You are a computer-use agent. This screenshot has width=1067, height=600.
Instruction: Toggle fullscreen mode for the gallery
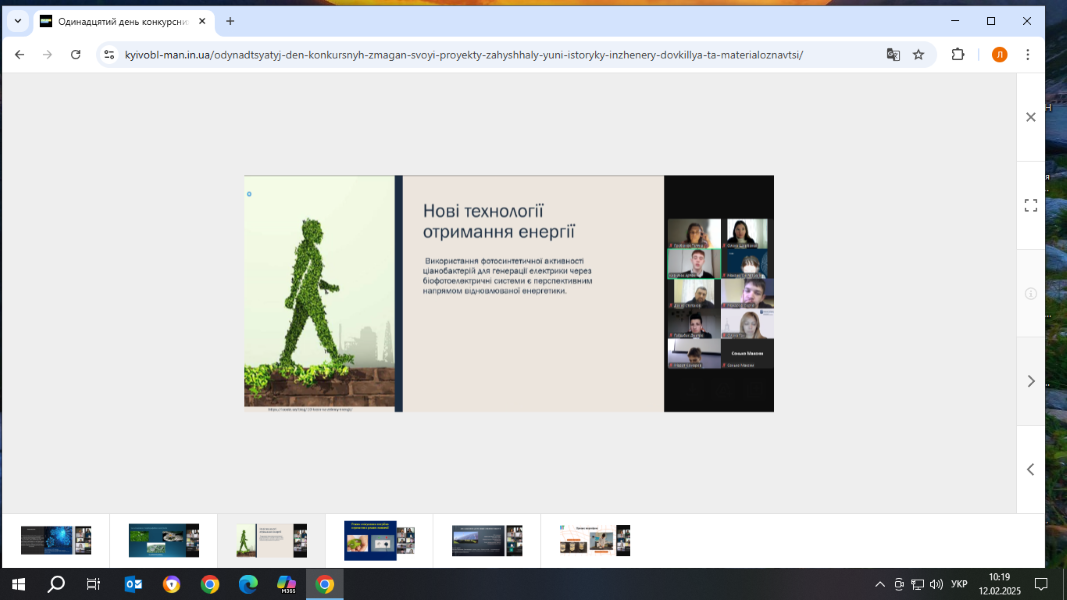point(1030,205)
